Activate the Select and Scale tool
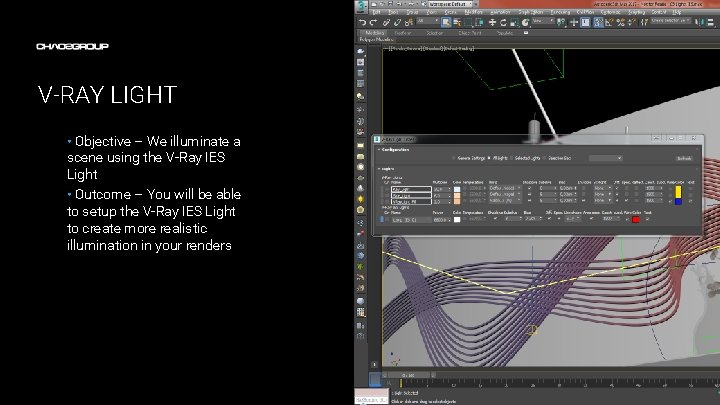Screen dimensions: 720x405 coord(514,22)
